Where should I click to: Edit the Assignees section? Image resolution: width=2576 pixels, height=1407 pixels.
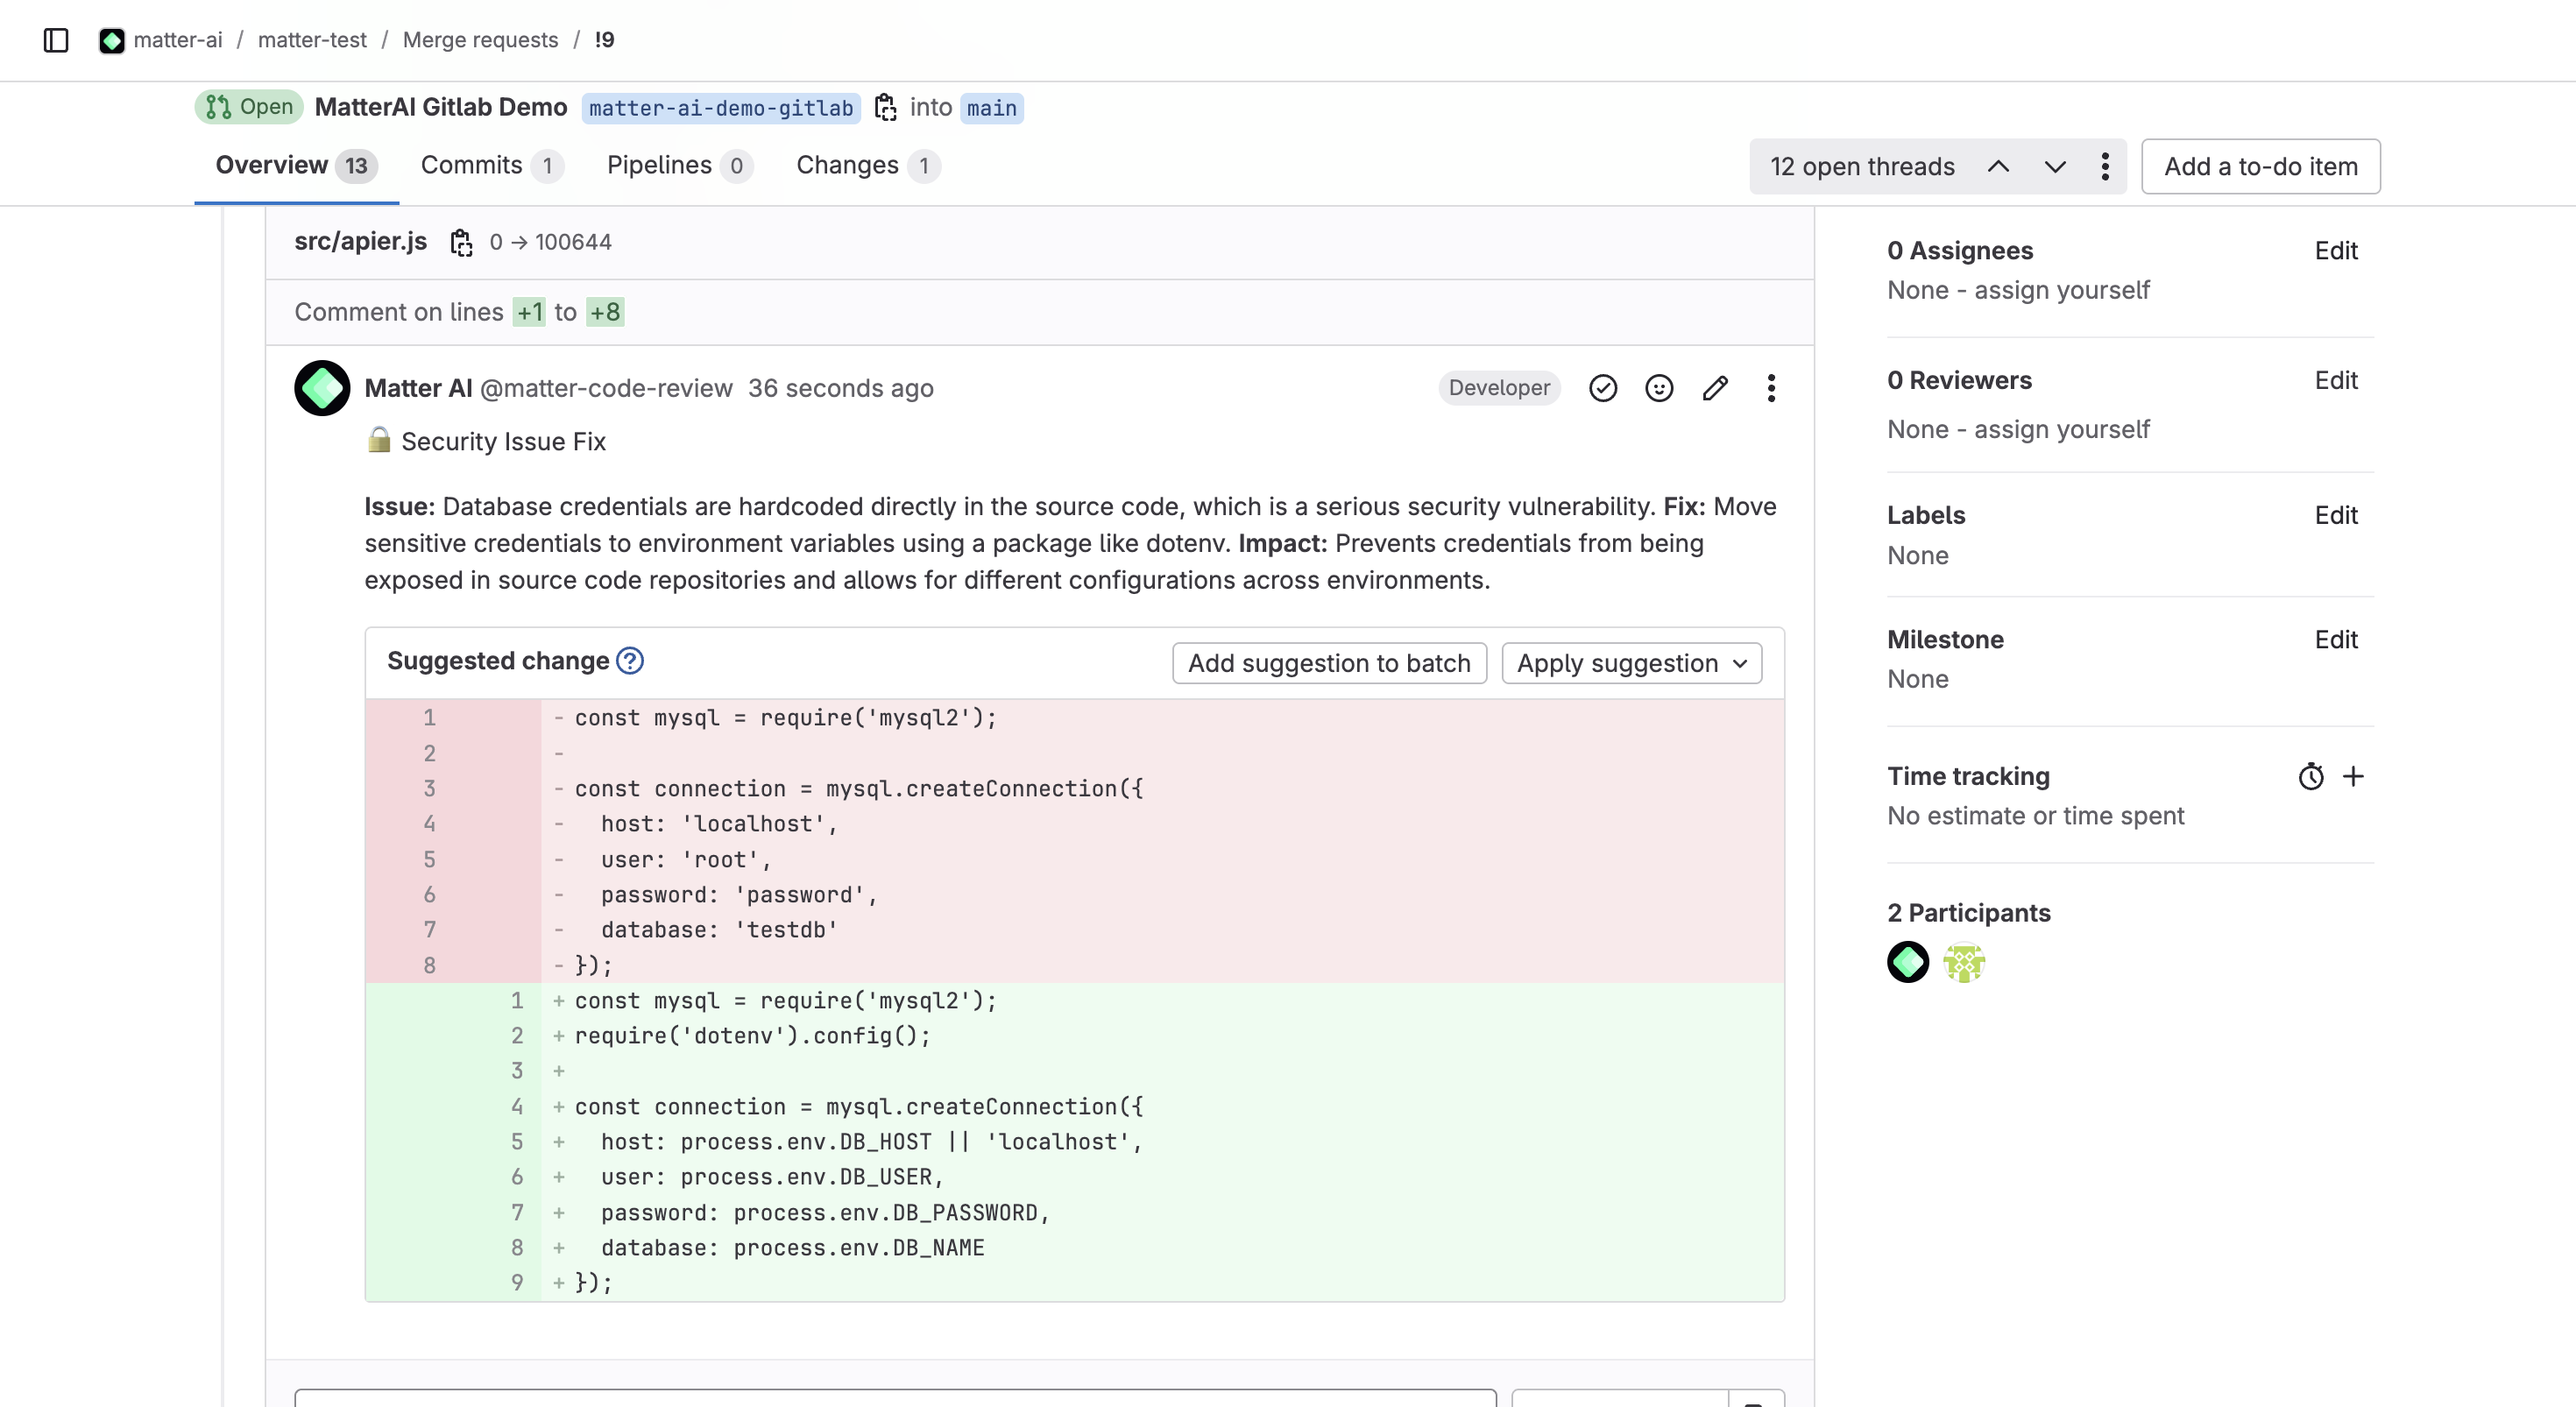pyautogui.click(x=2335, y=251)
